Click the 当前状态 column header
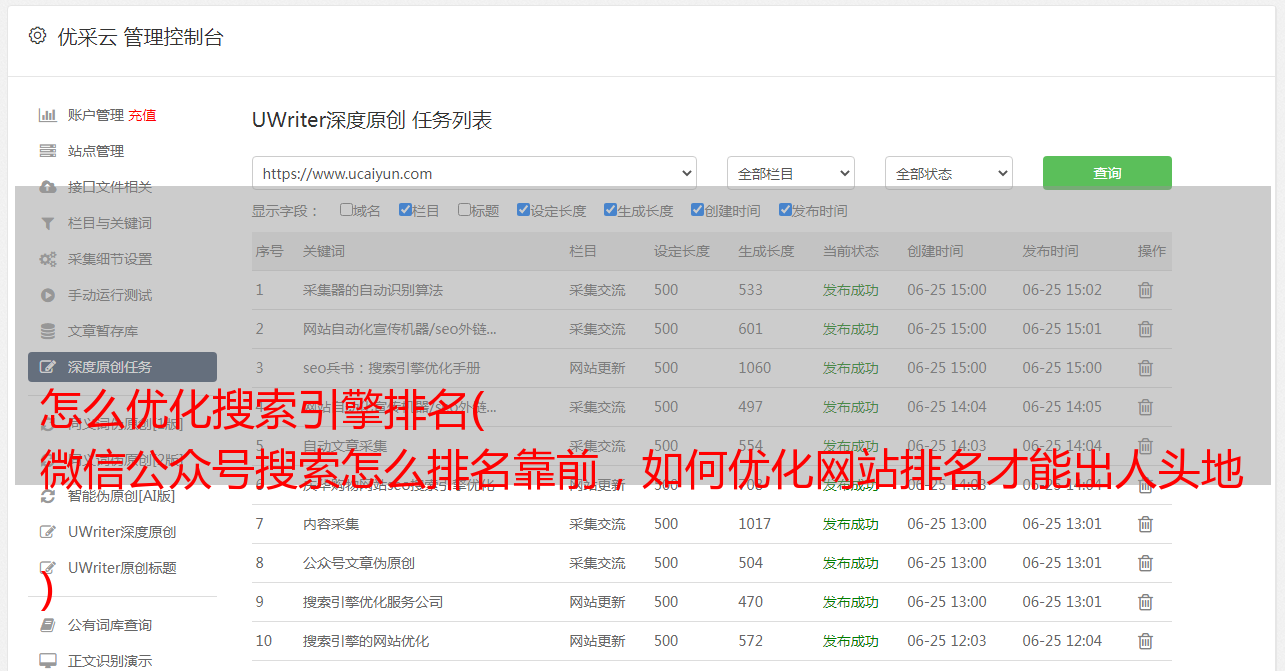Screen dimensions: 1285x671 851,251
